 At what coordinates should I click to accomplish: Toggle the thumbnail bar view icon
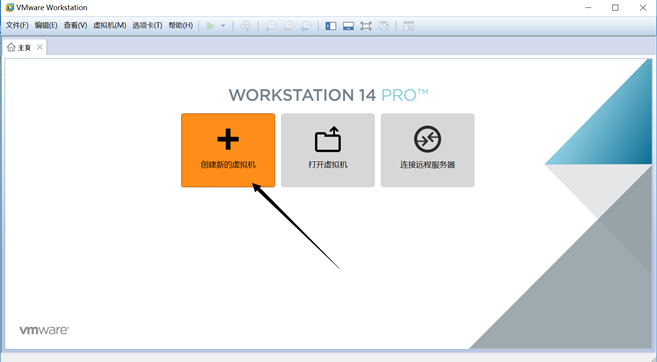pos(348,26)
